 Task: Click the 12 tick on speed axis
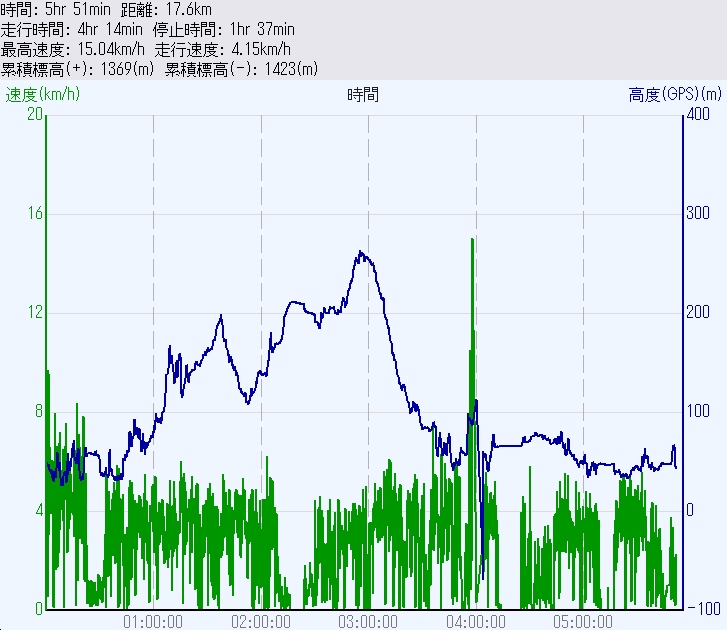click(35, 313)
